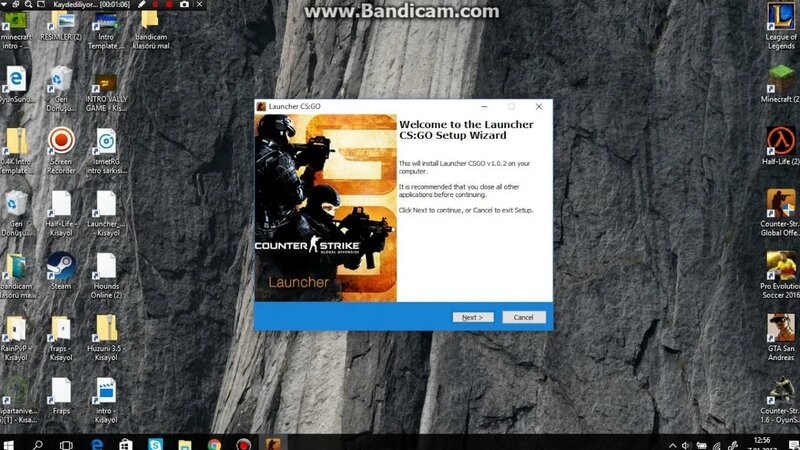800x450 pixels.
Task: Select the Hounds Online (2) icon
Action: (106, 276)
